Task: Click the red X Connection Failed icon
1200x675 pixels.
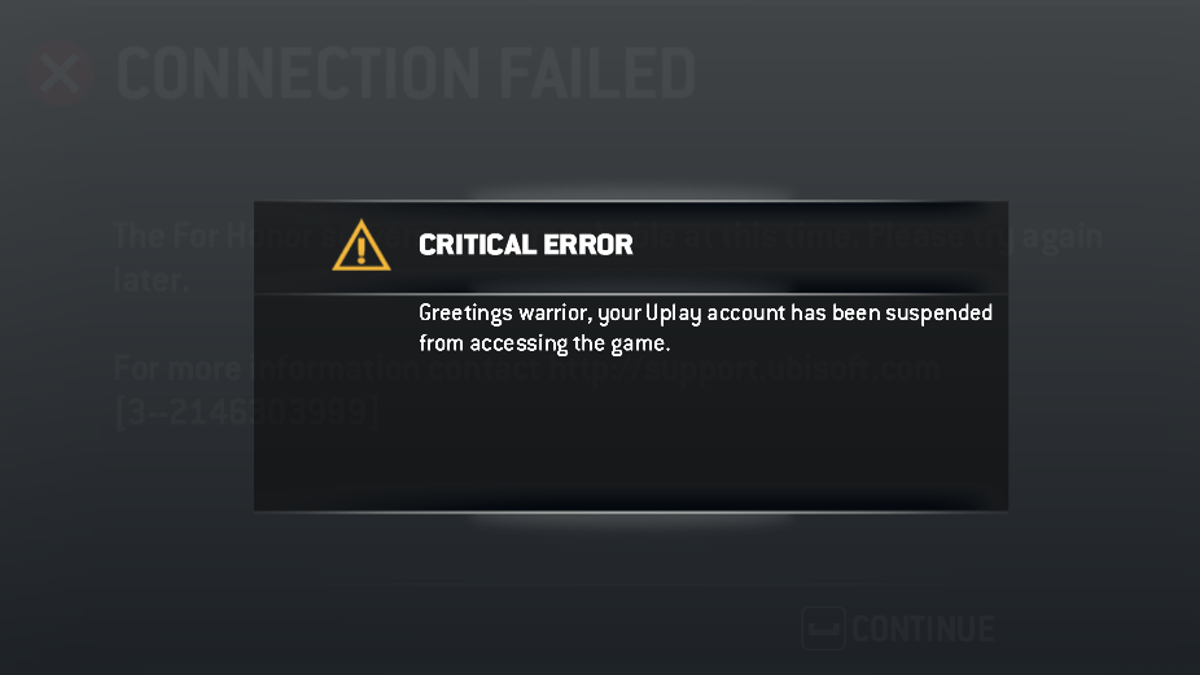Action: pyautogui.click(x=60, y=75)
